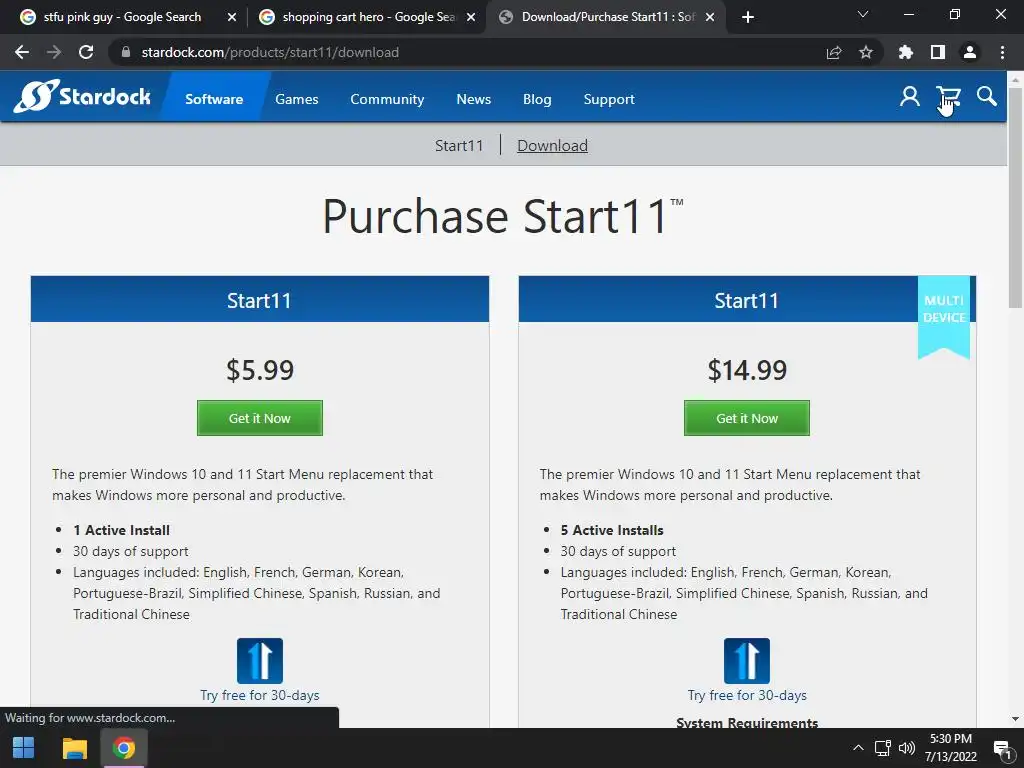Open the News nav item
Image resolution: width=1024 pixels, height=768 pixels.
tap(473, 99)
